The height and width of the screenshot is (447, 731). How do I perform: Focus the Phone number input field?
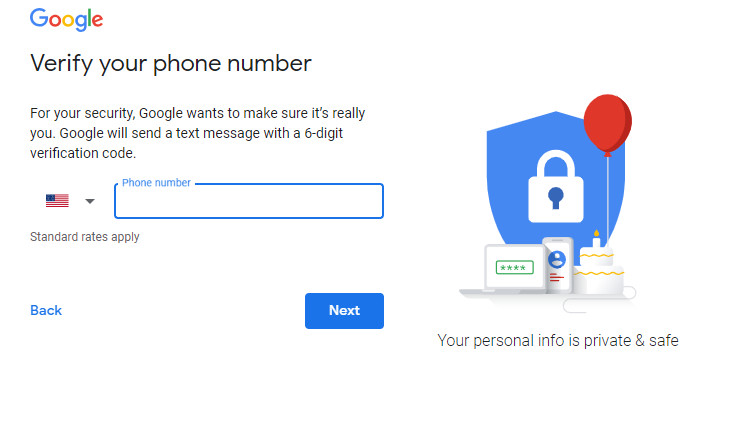click(249, 201)
